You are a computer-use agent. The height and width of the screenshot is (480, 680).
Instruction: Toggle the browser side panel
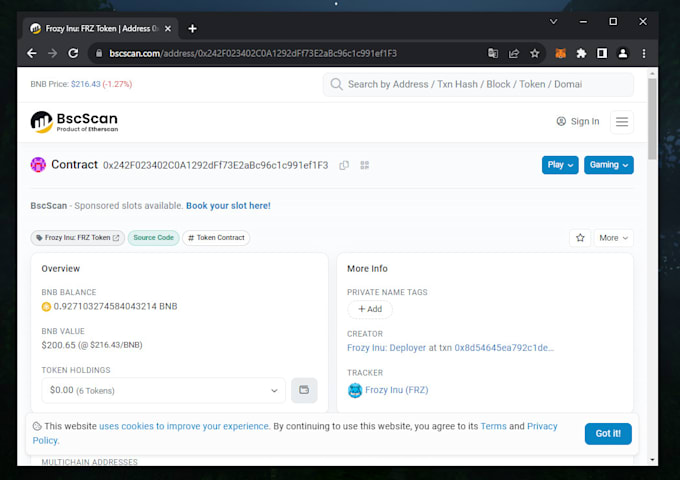click(602, 53)
